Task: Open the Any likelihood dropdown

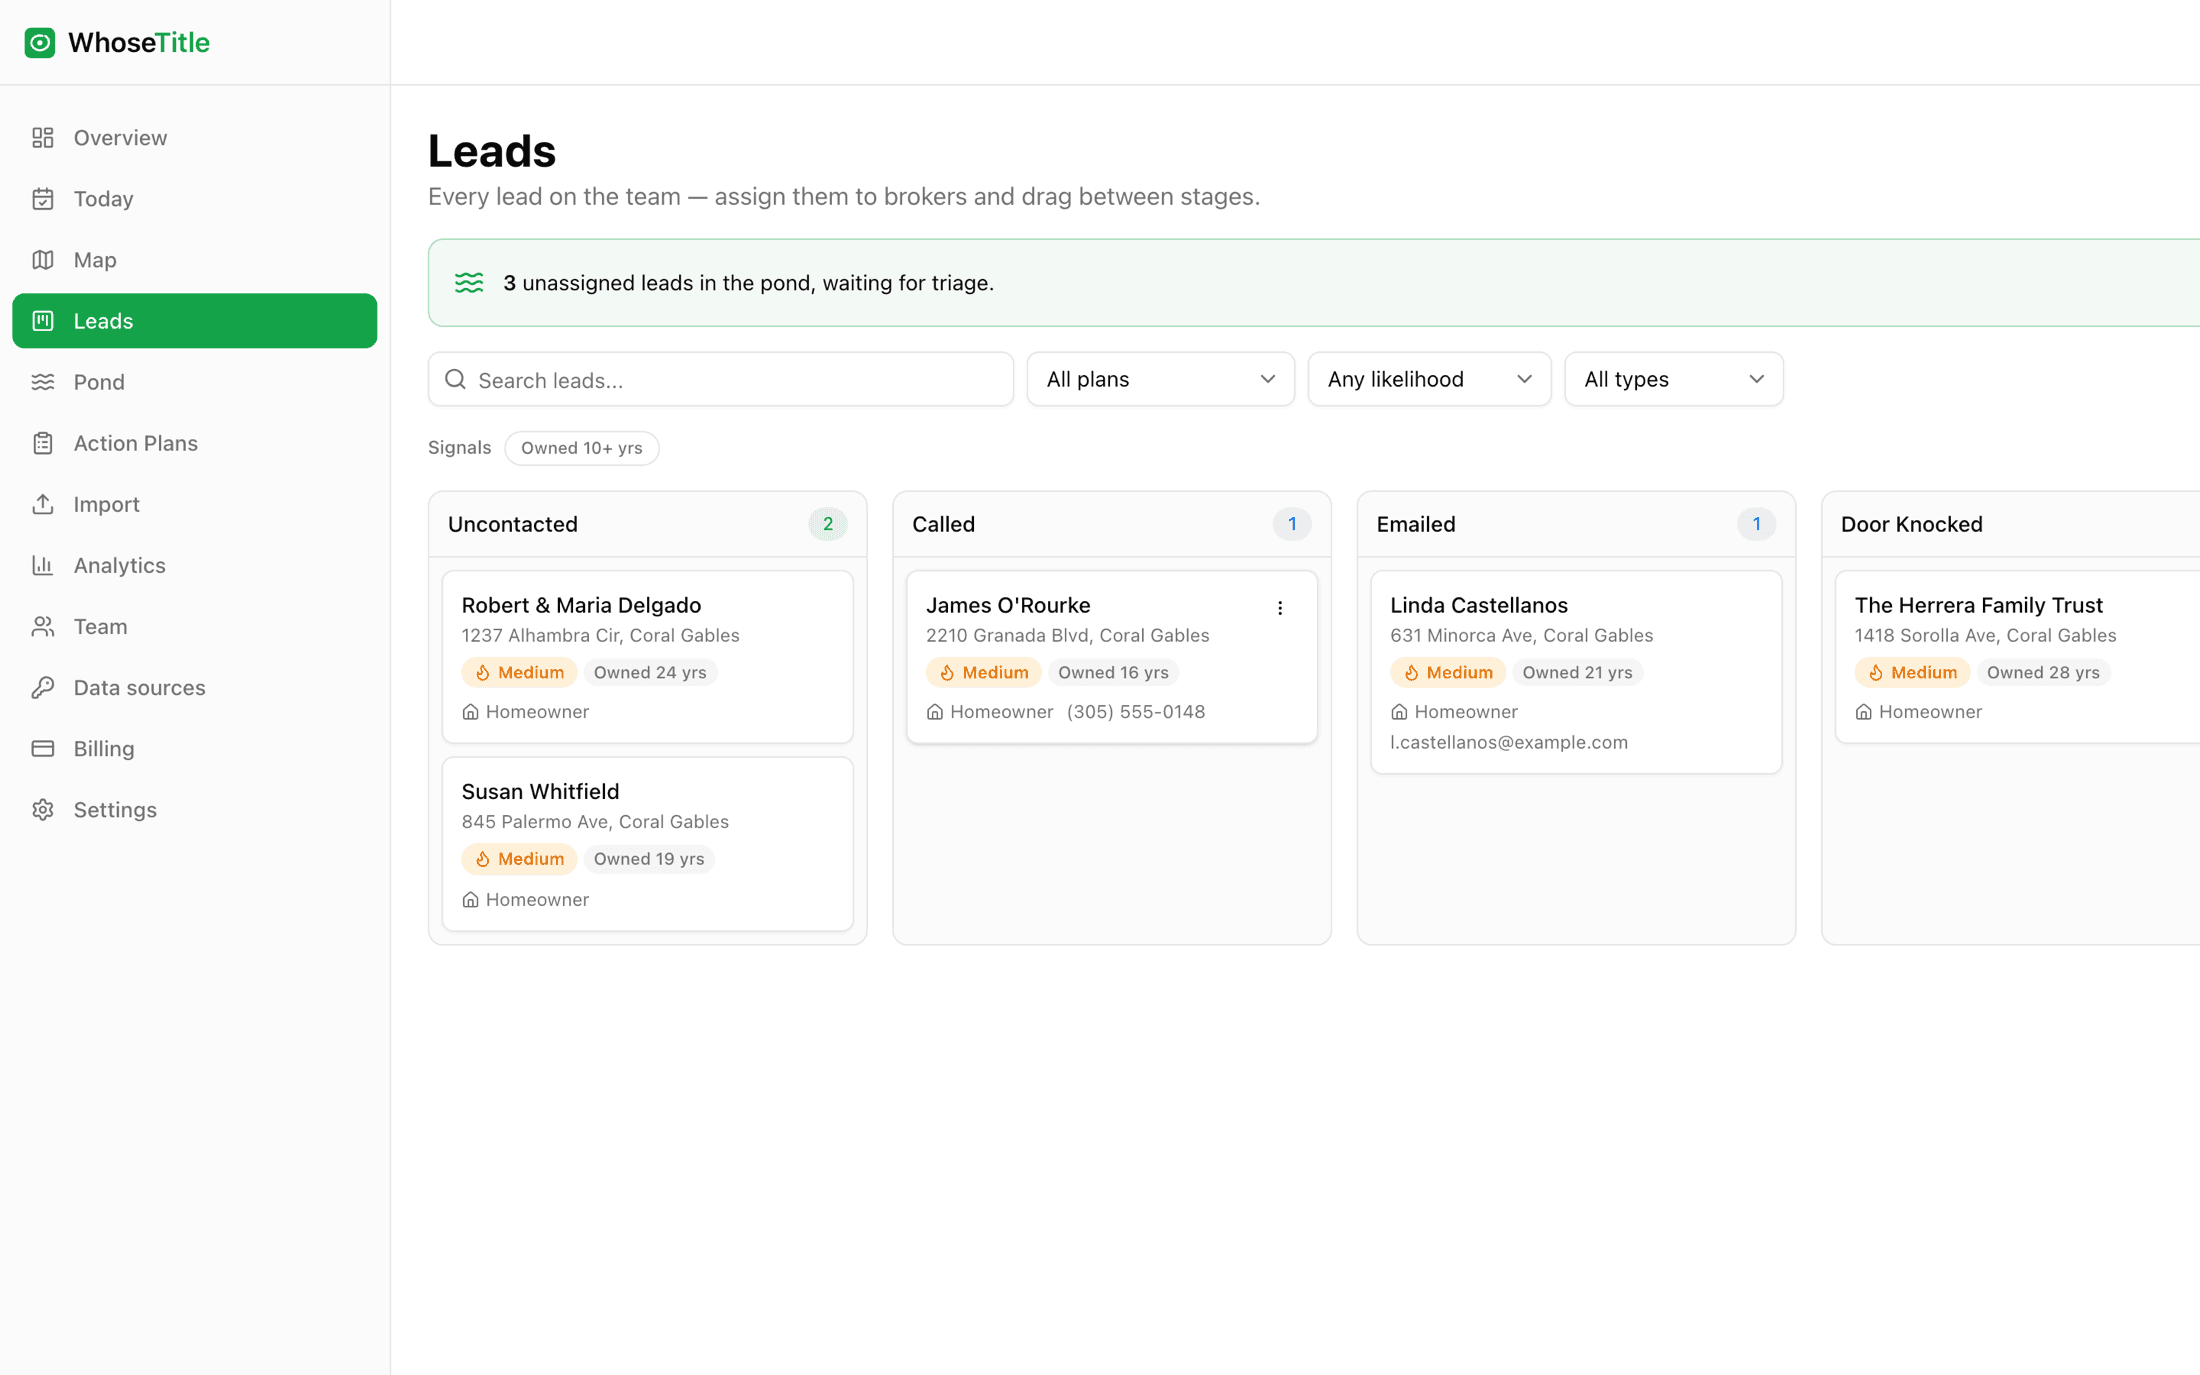Action: click(x=1429, y=379)
